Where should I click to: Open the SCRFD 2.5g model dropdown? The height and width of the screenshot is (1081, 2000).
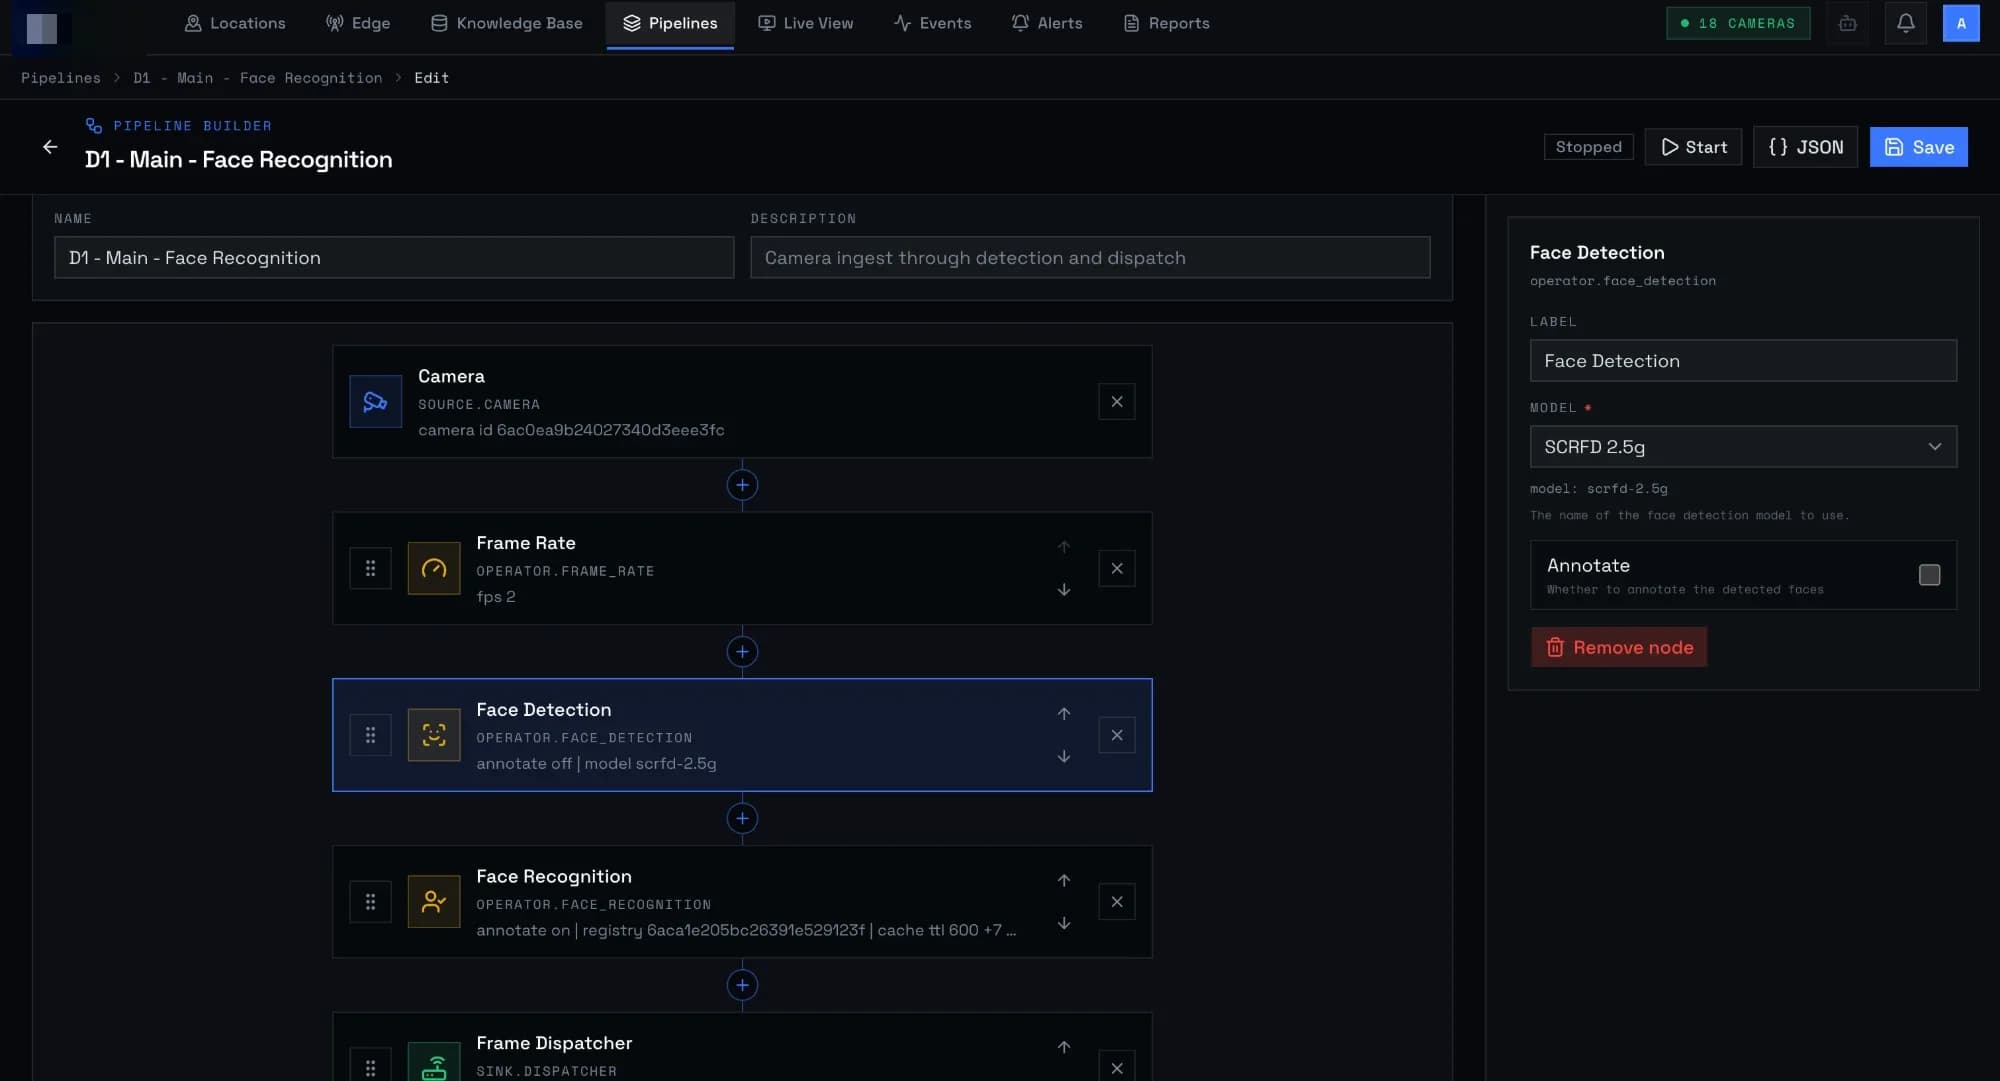1743,447
